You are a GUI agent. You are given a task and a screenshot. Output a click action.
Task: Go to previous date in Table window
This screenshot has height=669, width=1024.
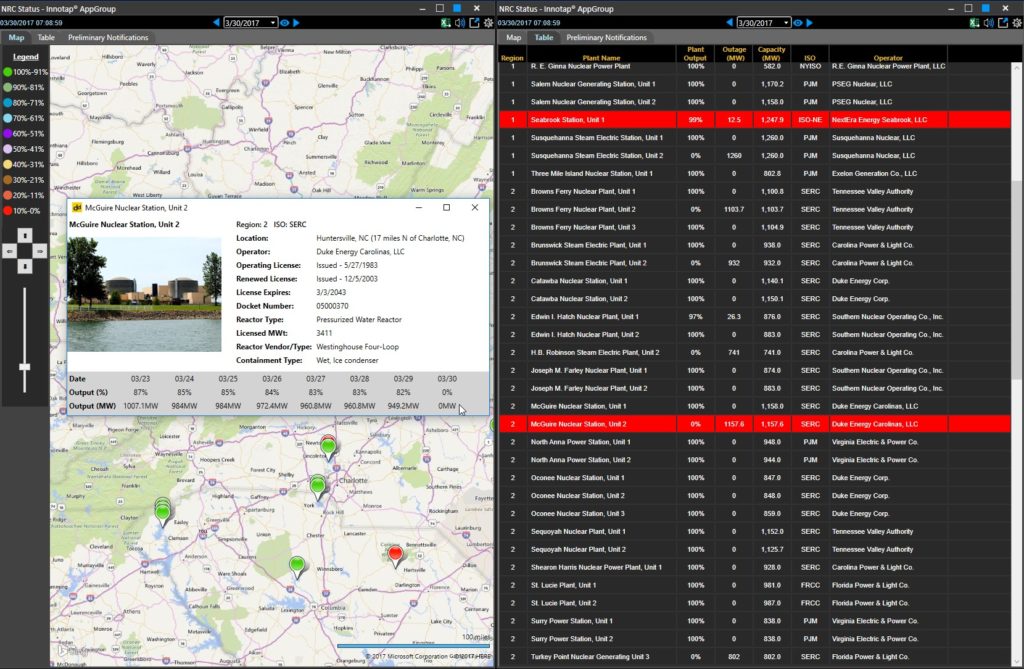(729, 22)
